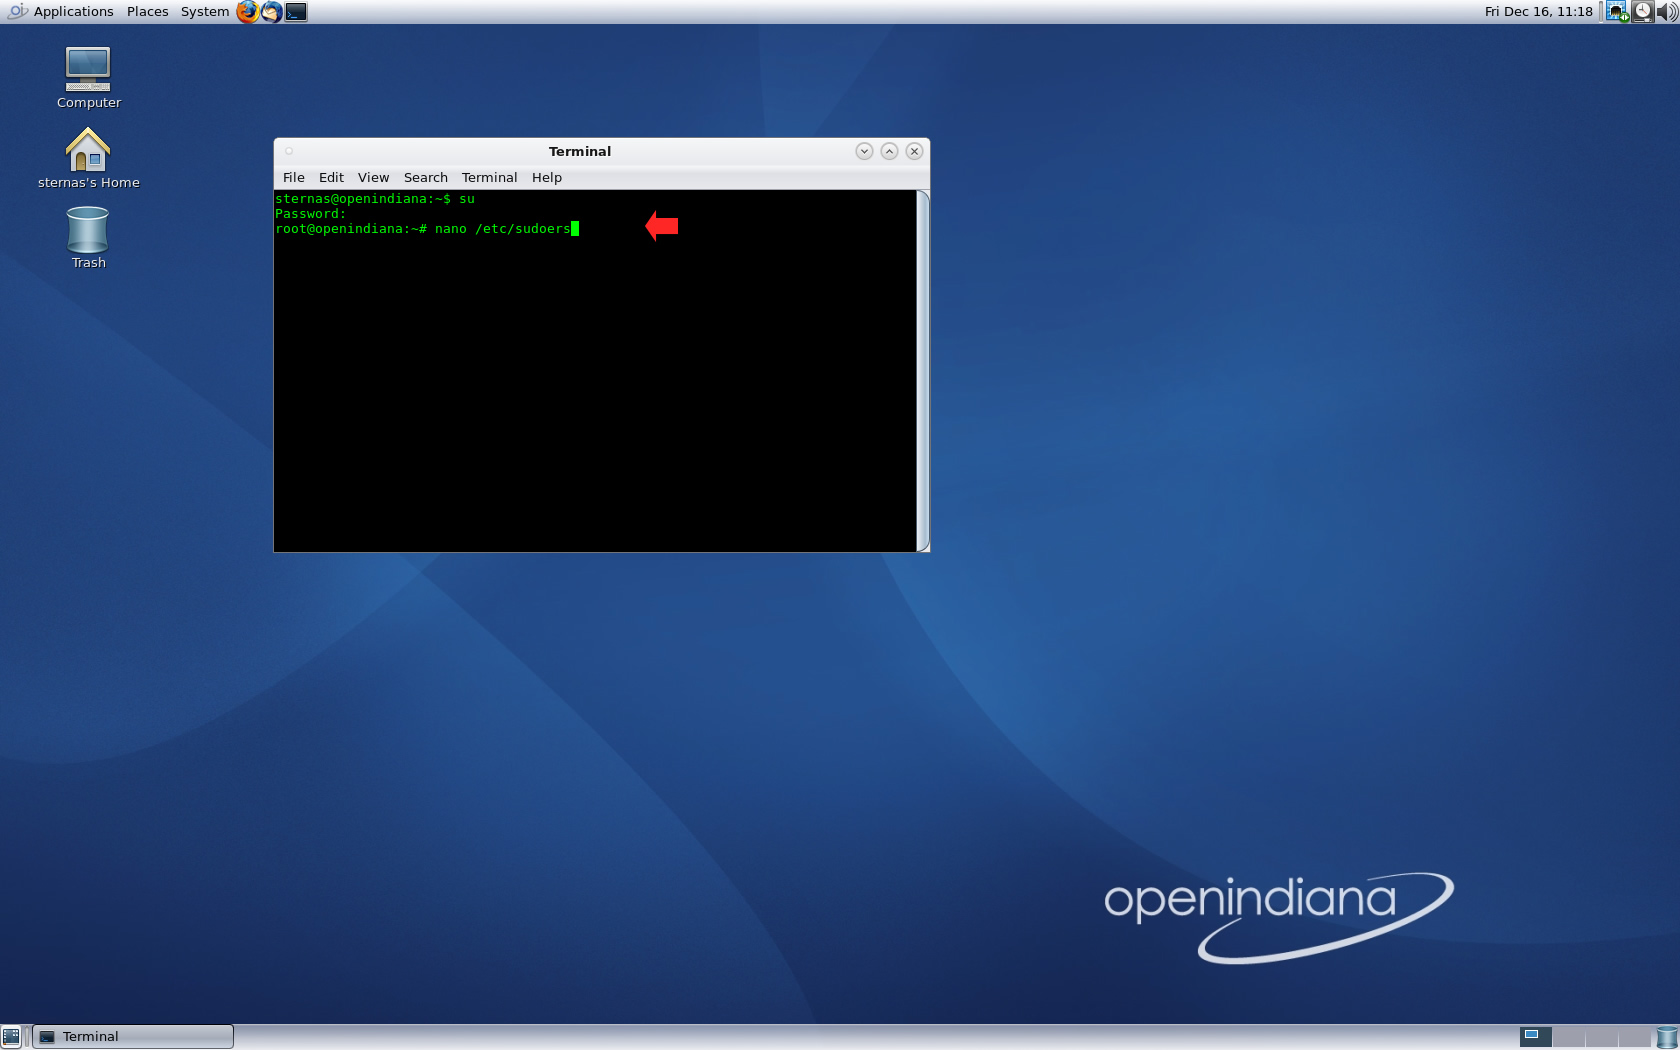This screenshot has height=1050, width=1680.
Task: Open the Computer desktop icon
Action: [x=88, y=78]
